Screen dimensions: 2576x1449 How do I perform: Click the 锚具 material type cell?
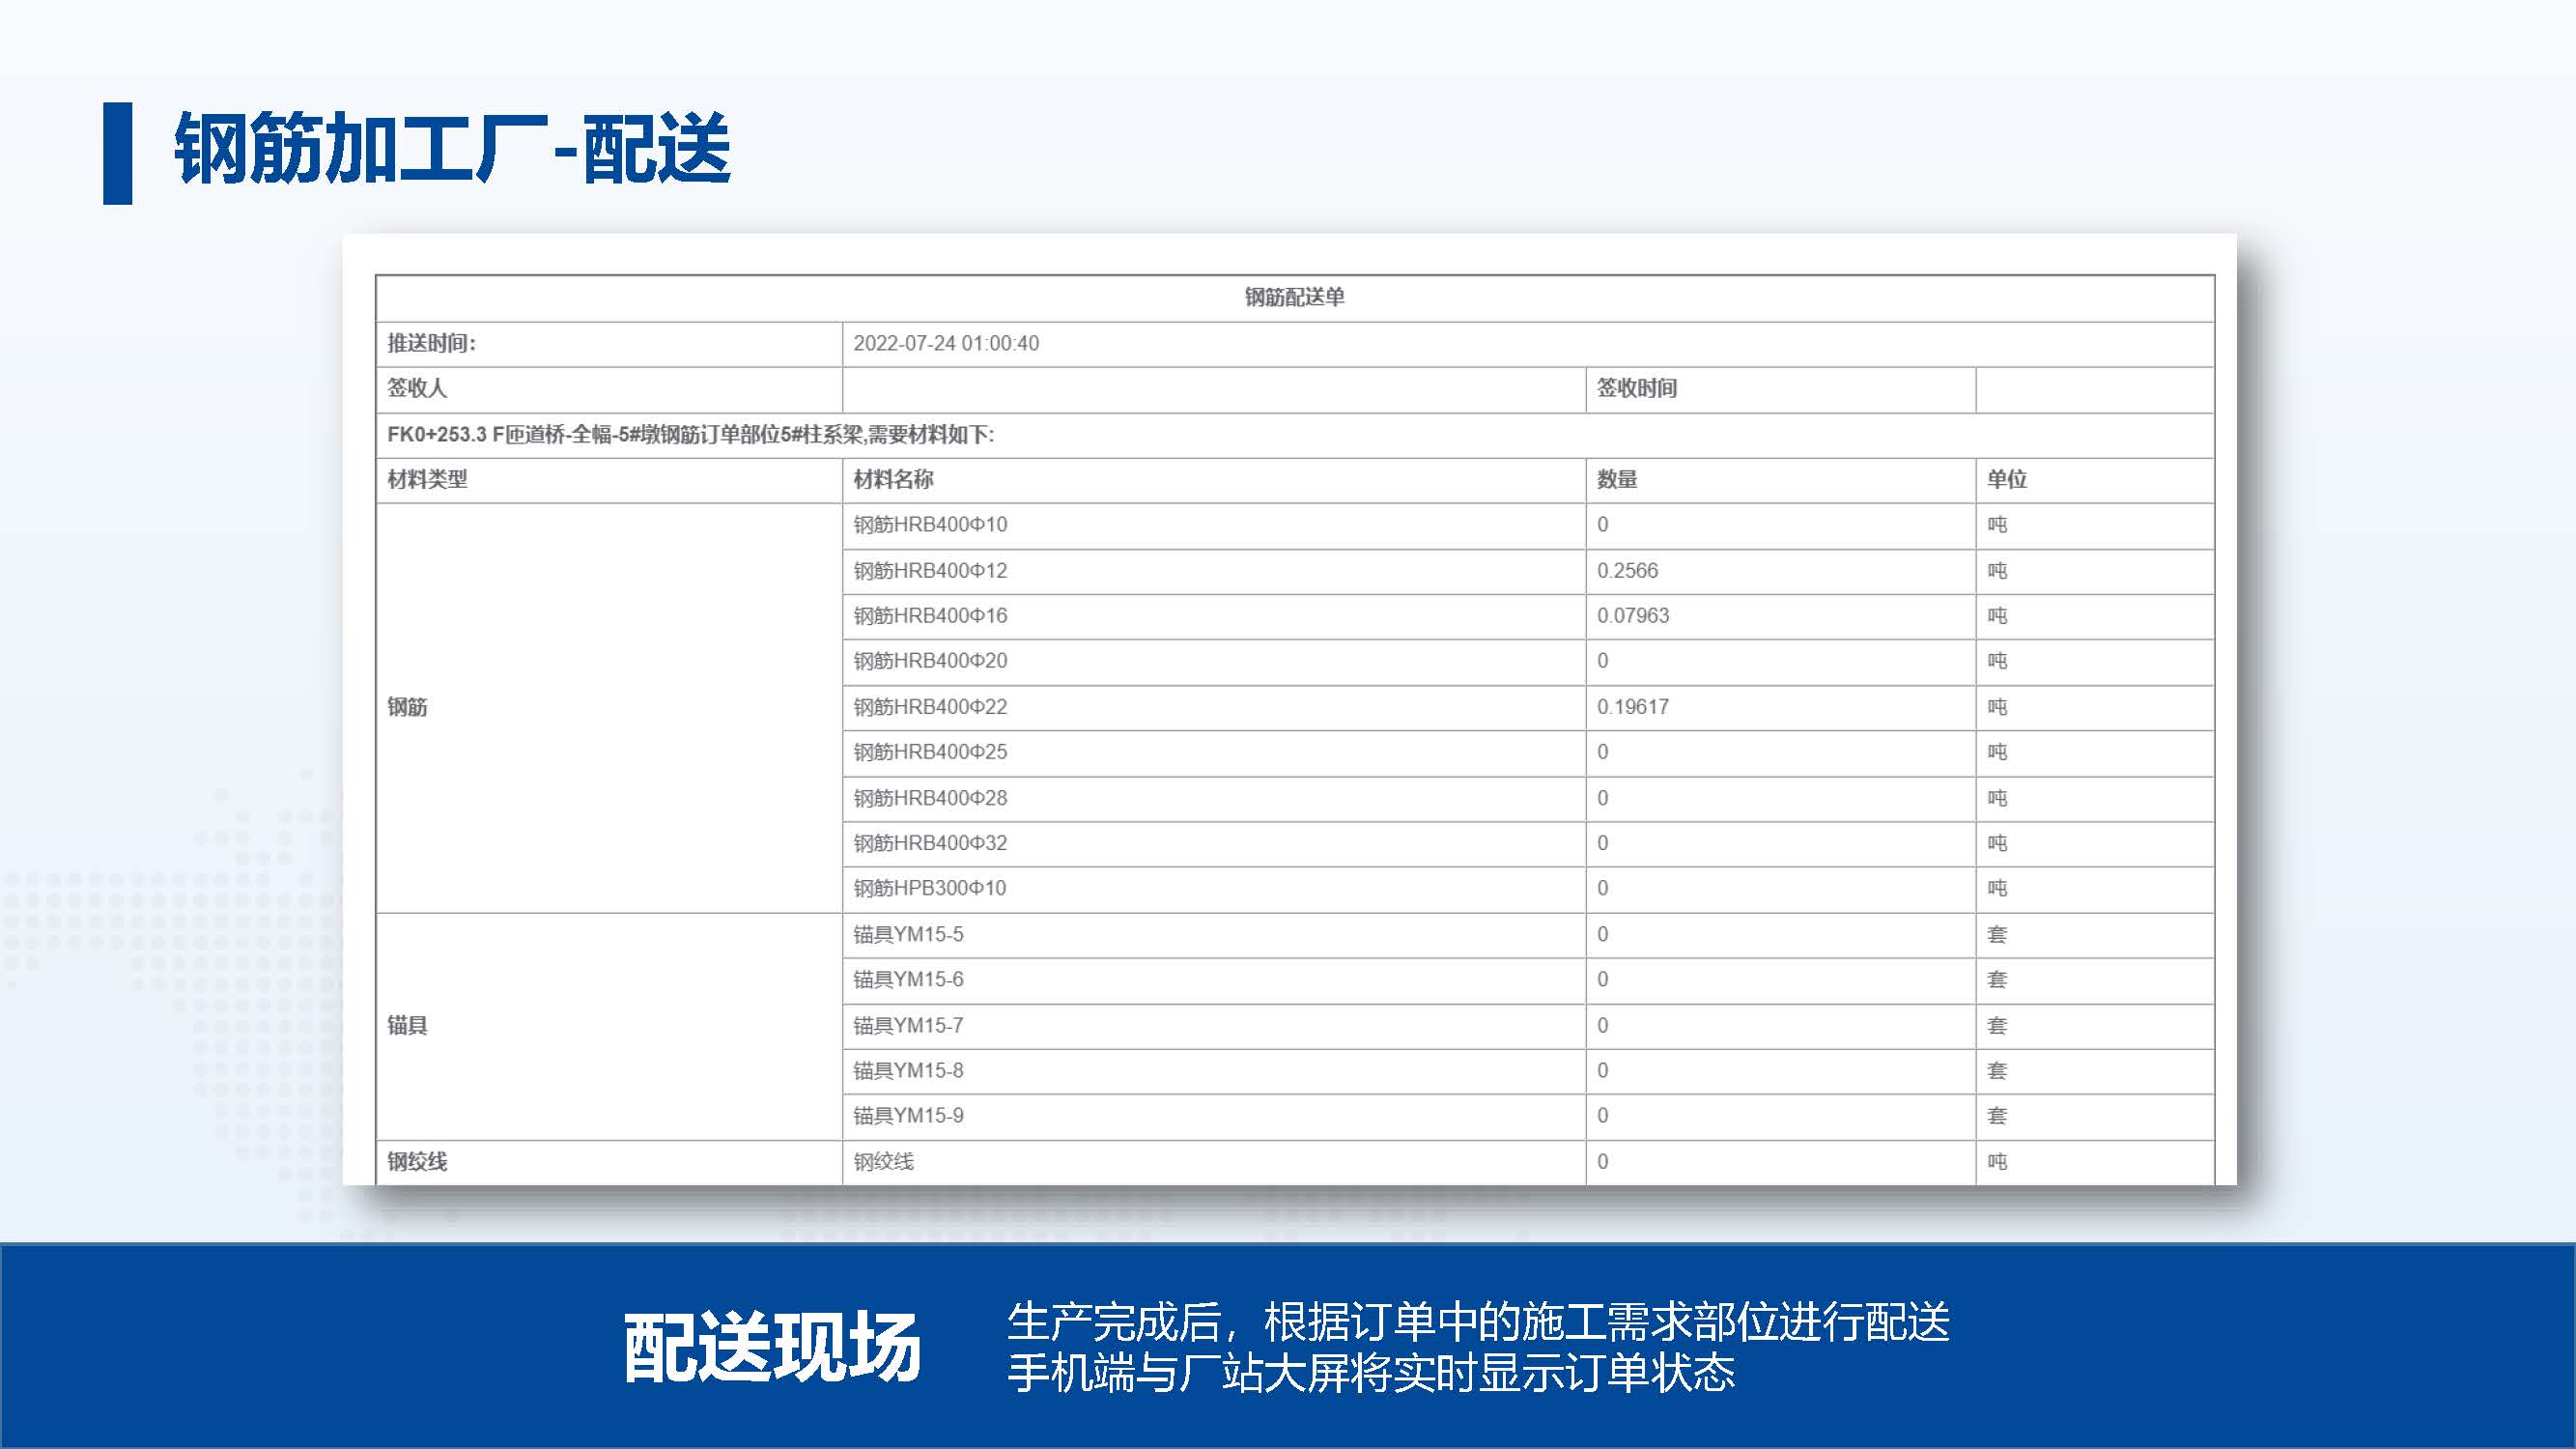pyautogui.click(x=407, y=1025)
